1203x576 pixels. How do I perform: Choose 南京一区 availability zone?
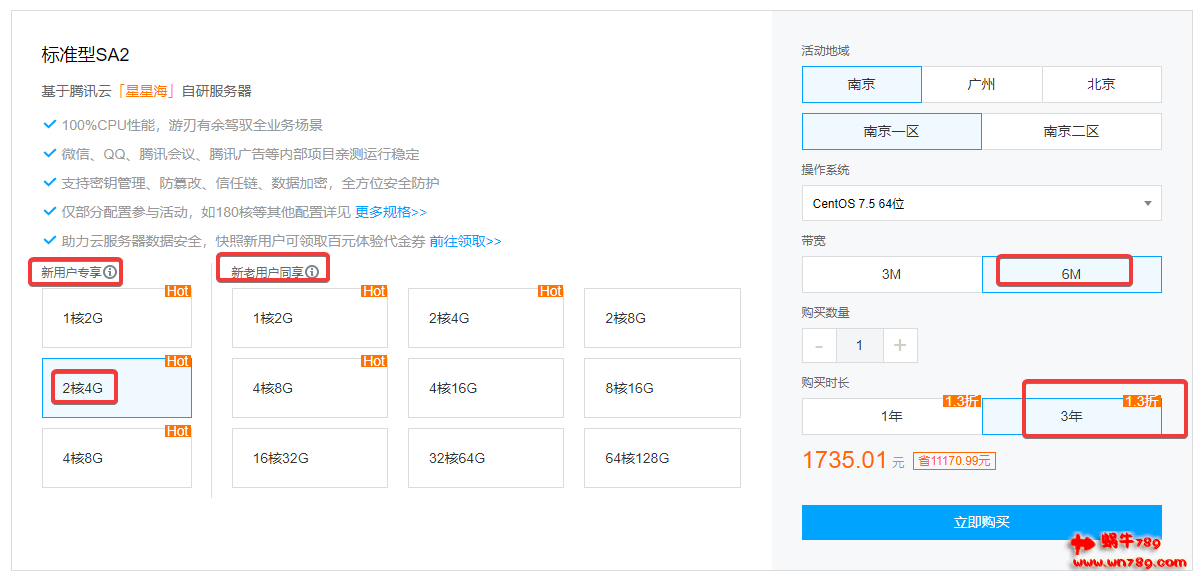coord(891,131)
